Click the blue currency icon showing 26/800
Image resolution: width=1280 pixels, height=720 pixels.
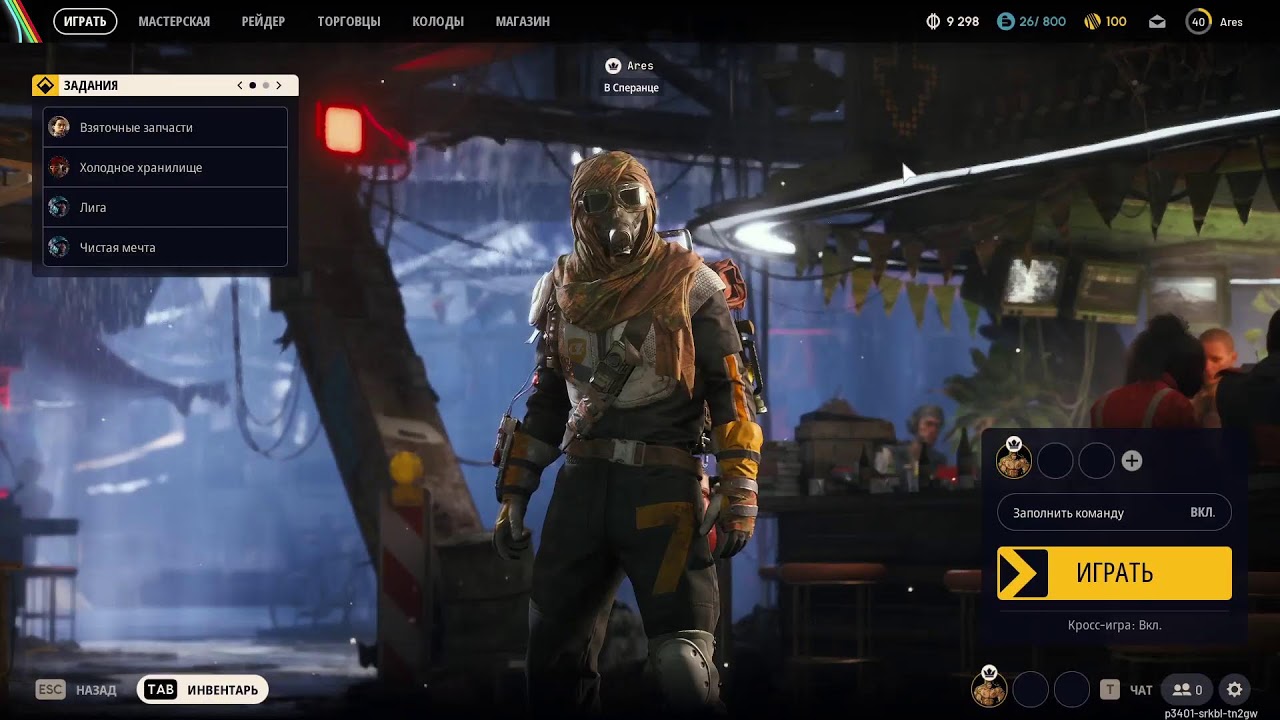click(x=1006, y=21)
